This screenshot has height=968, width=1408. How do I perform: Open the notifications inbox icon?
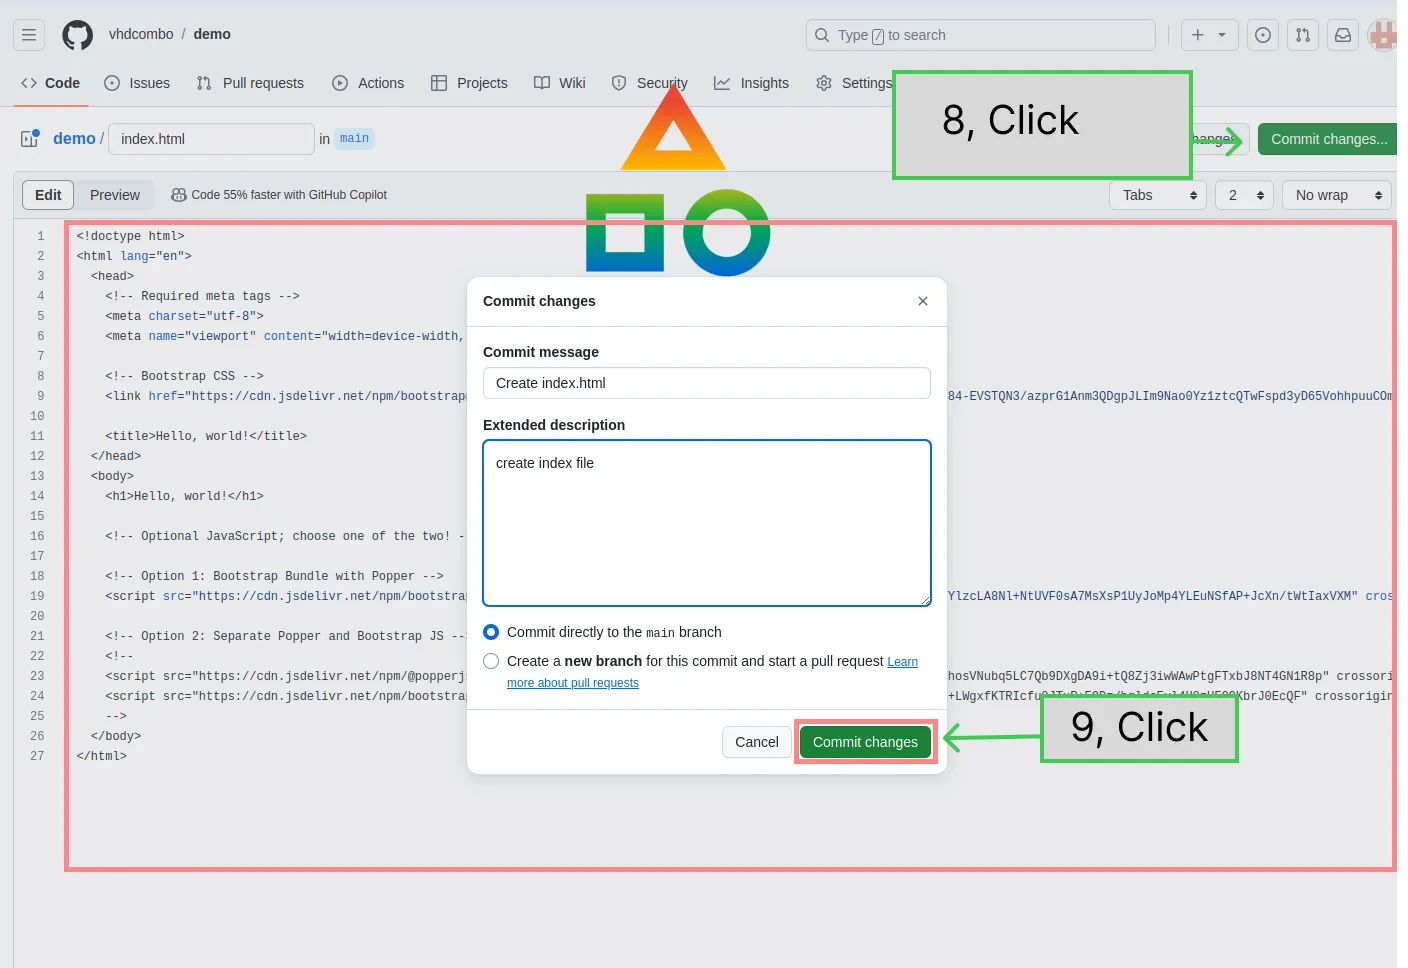coord(1343,35)
